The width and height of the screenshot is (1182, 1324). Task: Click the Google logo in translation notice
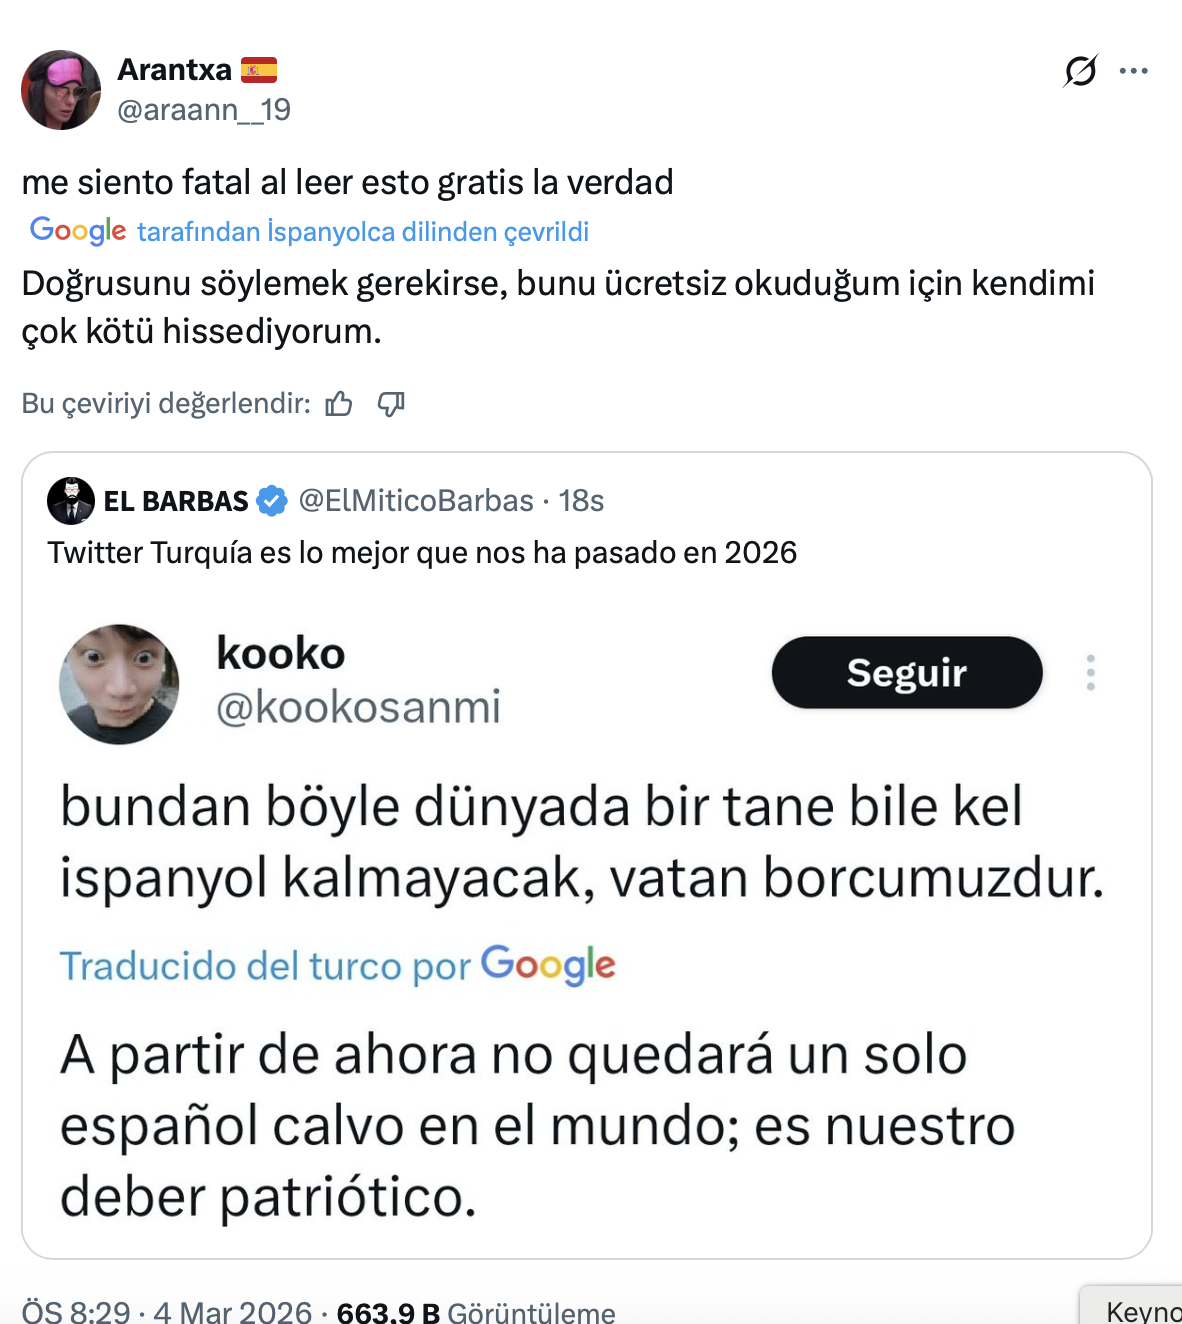click(x=78, y=230)
